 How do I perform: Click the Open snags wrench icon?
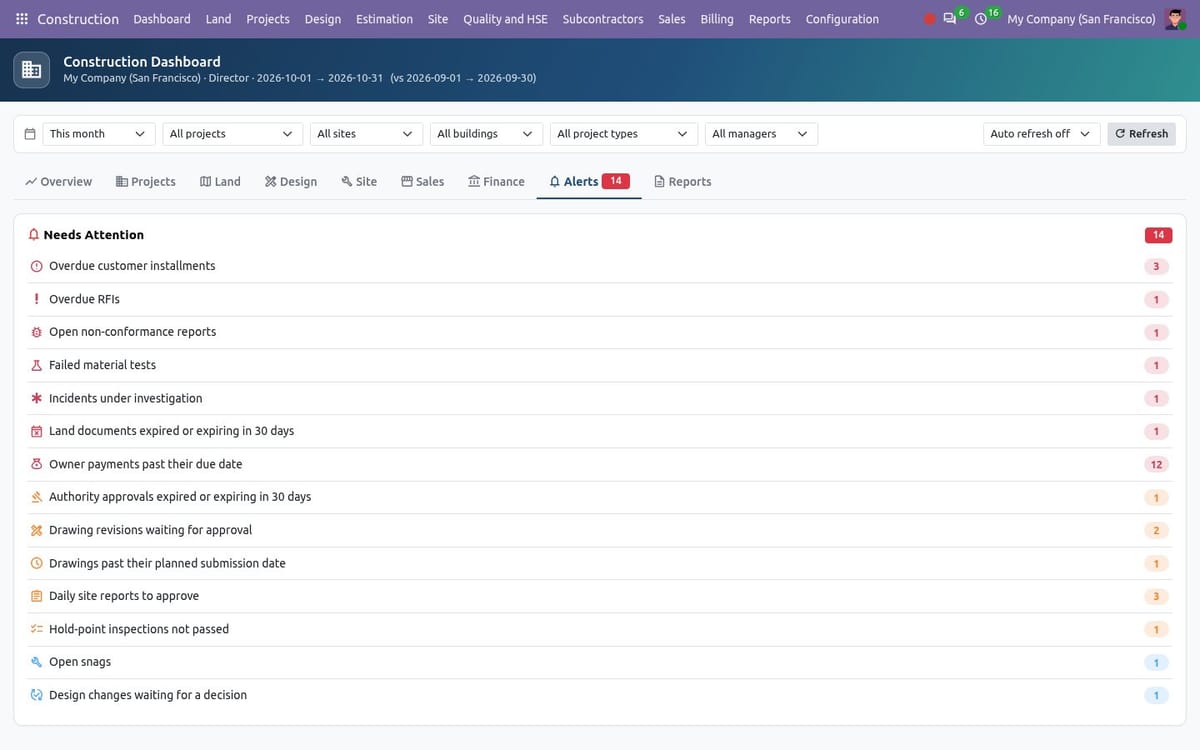pos(37,662)
